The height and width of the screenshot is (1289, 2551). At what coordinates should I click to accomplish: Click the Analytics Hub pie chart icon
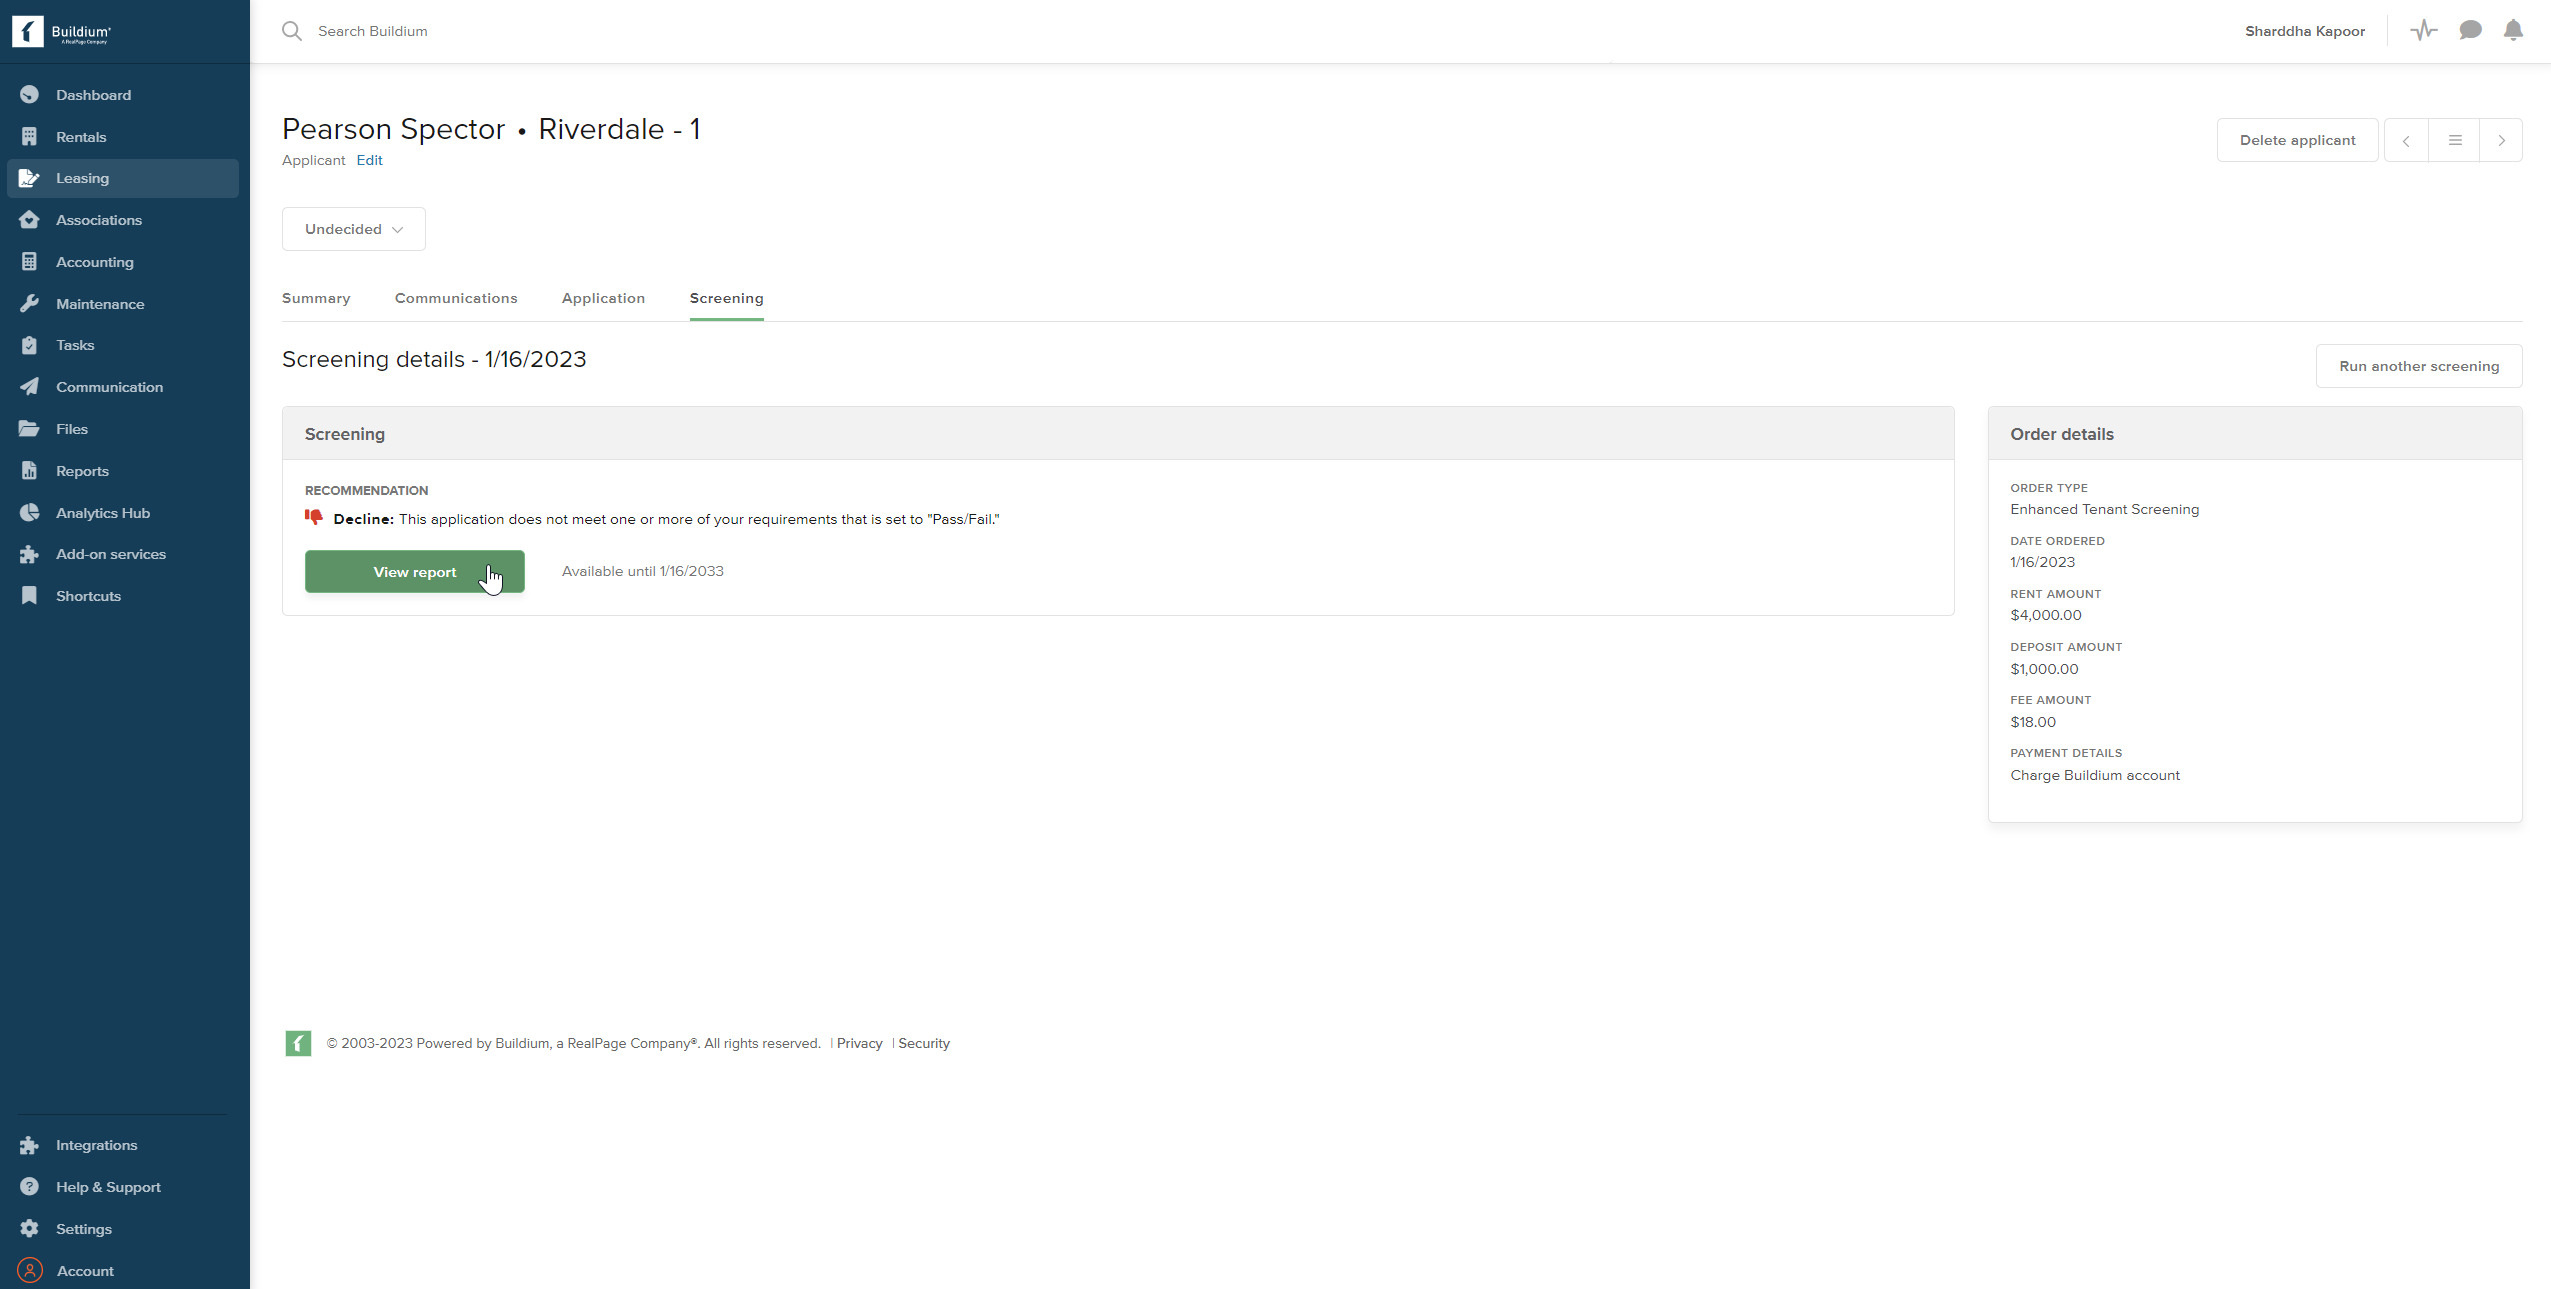click(30, 513)
